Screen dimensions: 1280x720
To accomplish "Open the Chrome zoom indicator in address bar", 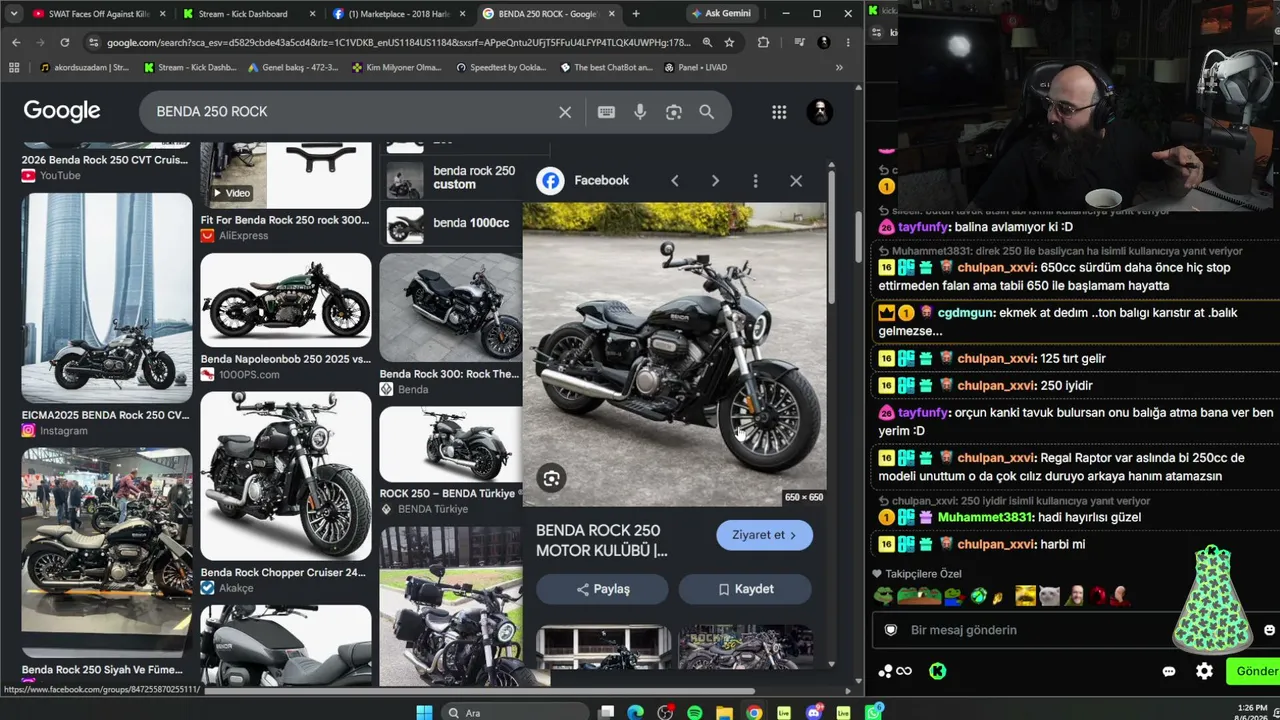I will pyautogui.click(x=707, y=43).
